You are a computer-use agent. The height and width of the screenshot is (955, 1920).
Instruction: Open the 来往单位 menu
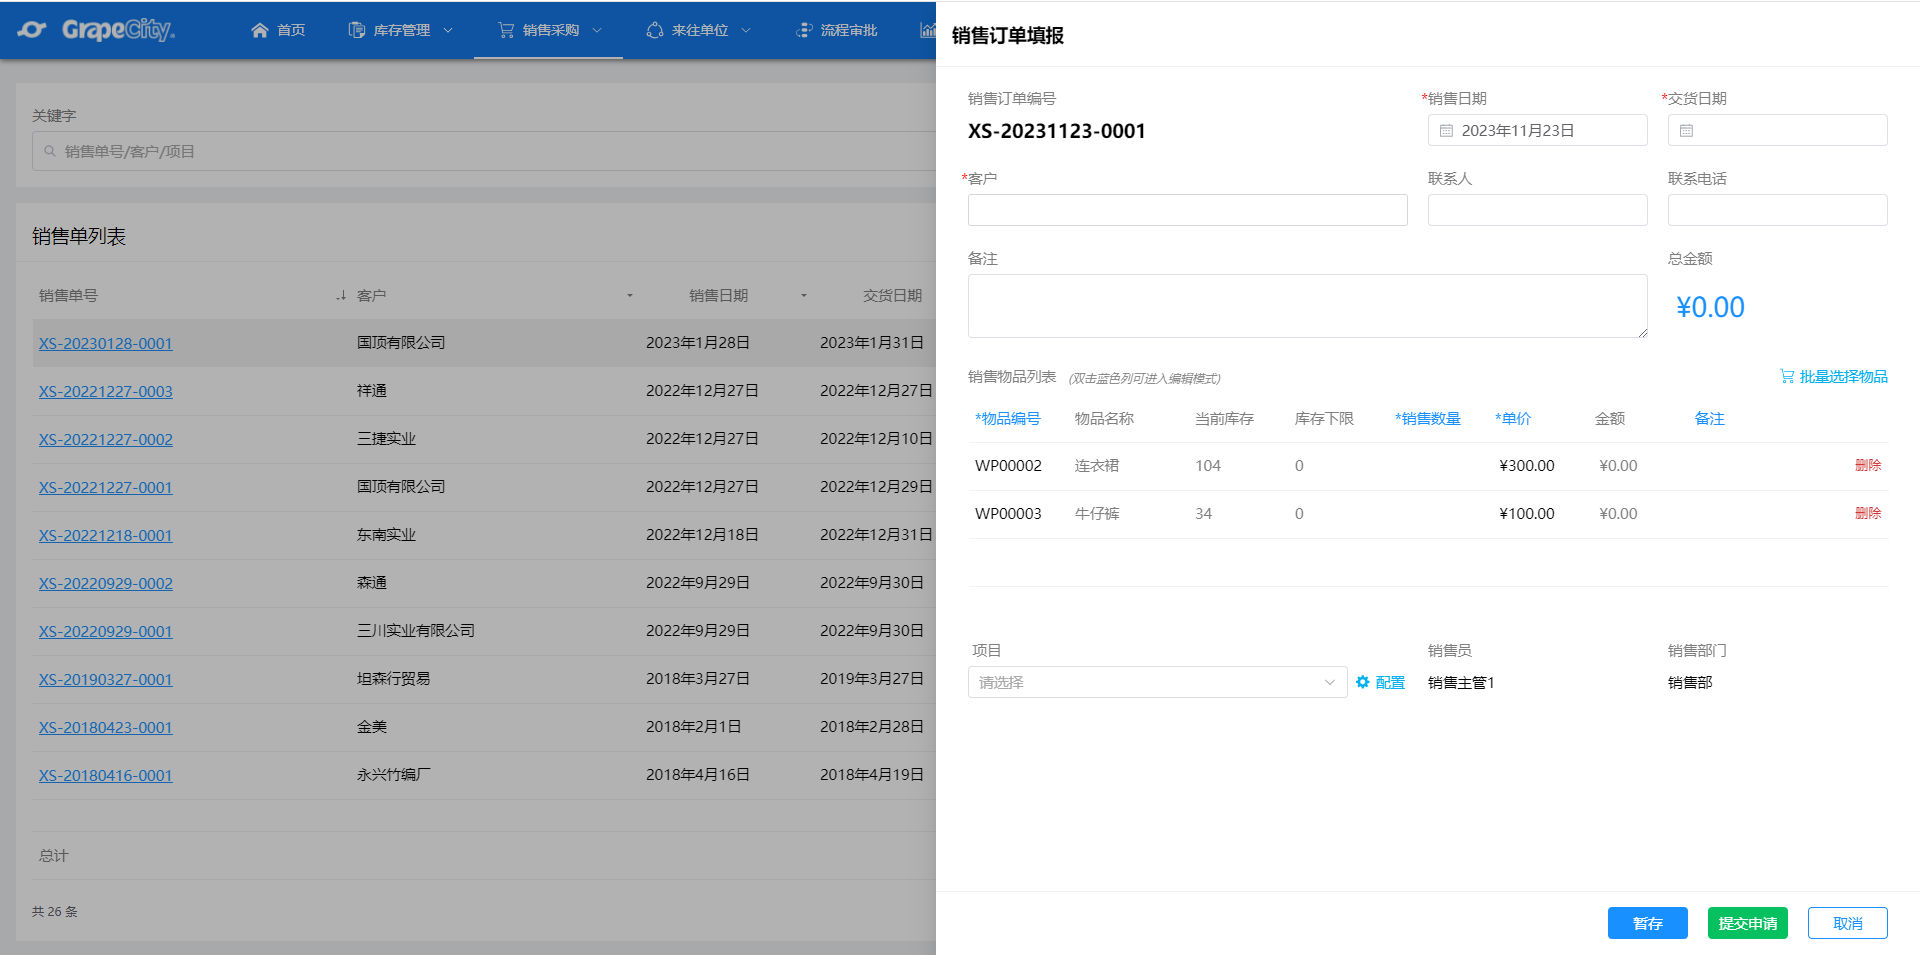(x=699, y=30)
